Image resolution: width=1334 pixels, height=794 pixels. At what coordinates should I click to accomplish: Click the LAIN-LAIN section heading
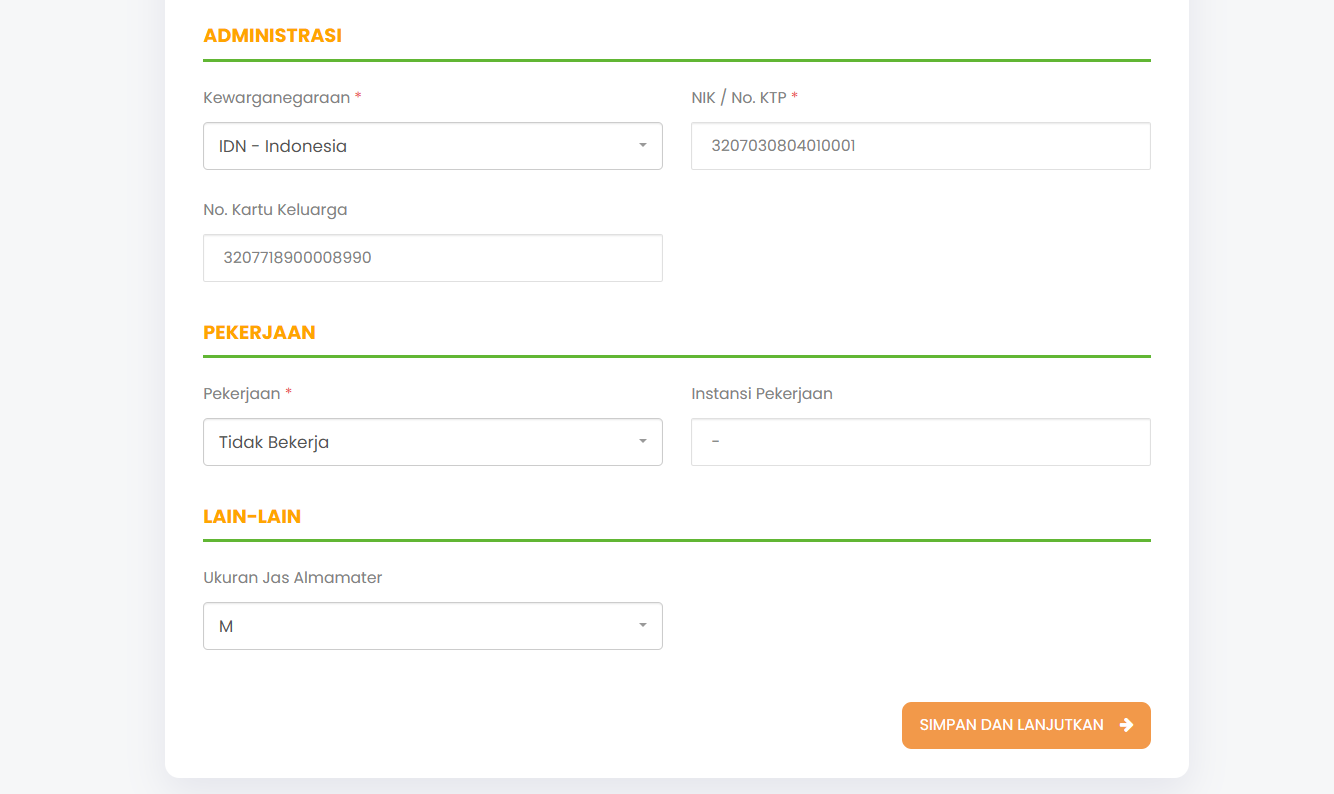(252, 517)
